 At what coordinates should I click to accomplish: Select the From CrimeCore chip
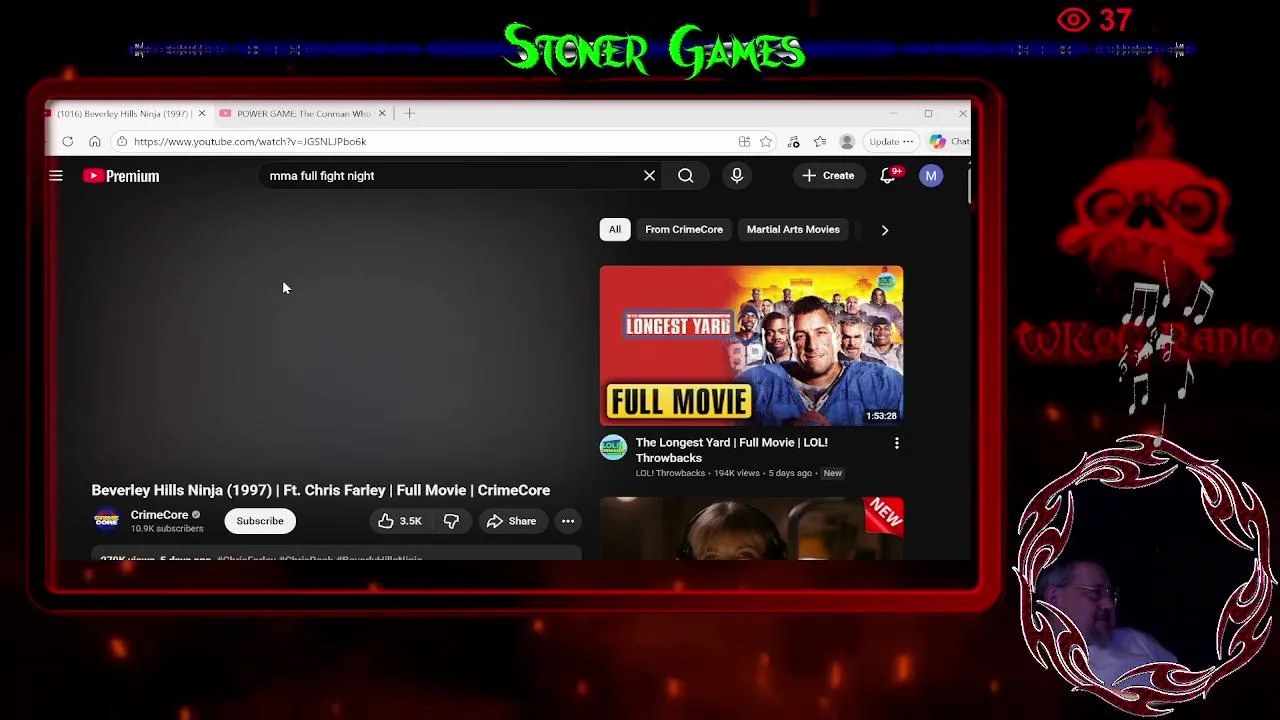684,229
